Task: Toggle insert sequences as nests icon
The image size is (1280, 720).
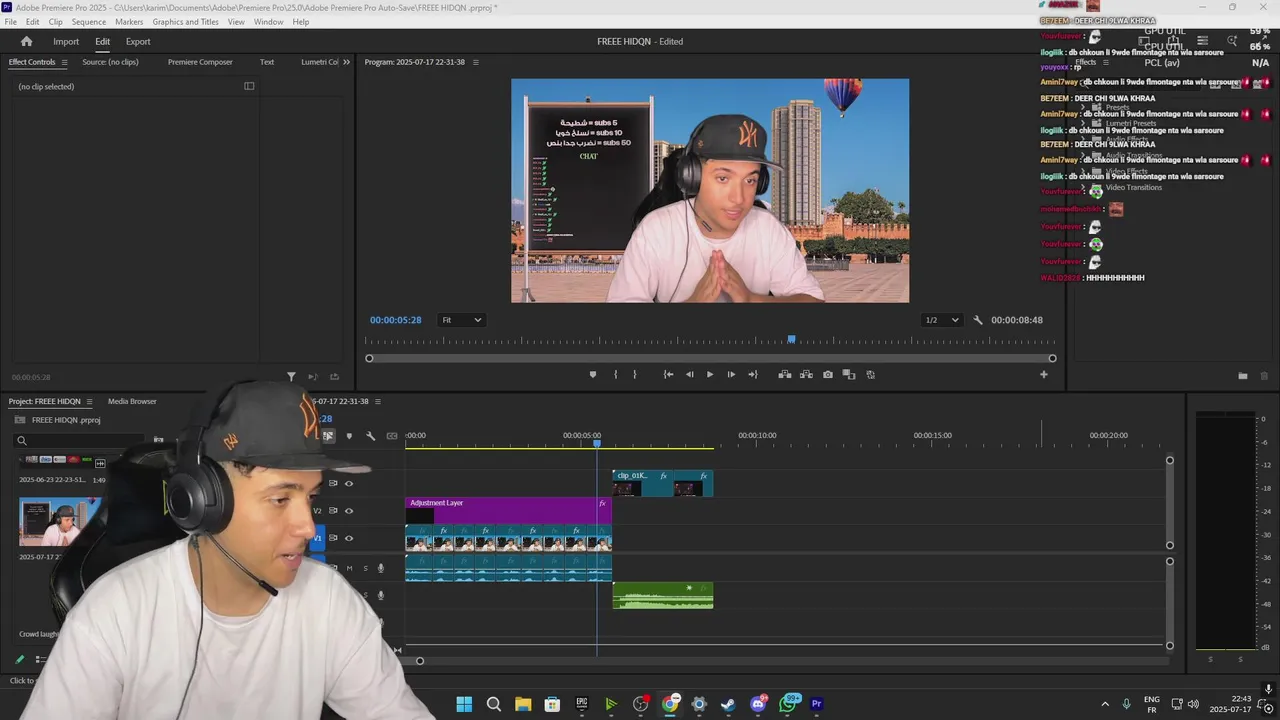Action: [328, 436]
